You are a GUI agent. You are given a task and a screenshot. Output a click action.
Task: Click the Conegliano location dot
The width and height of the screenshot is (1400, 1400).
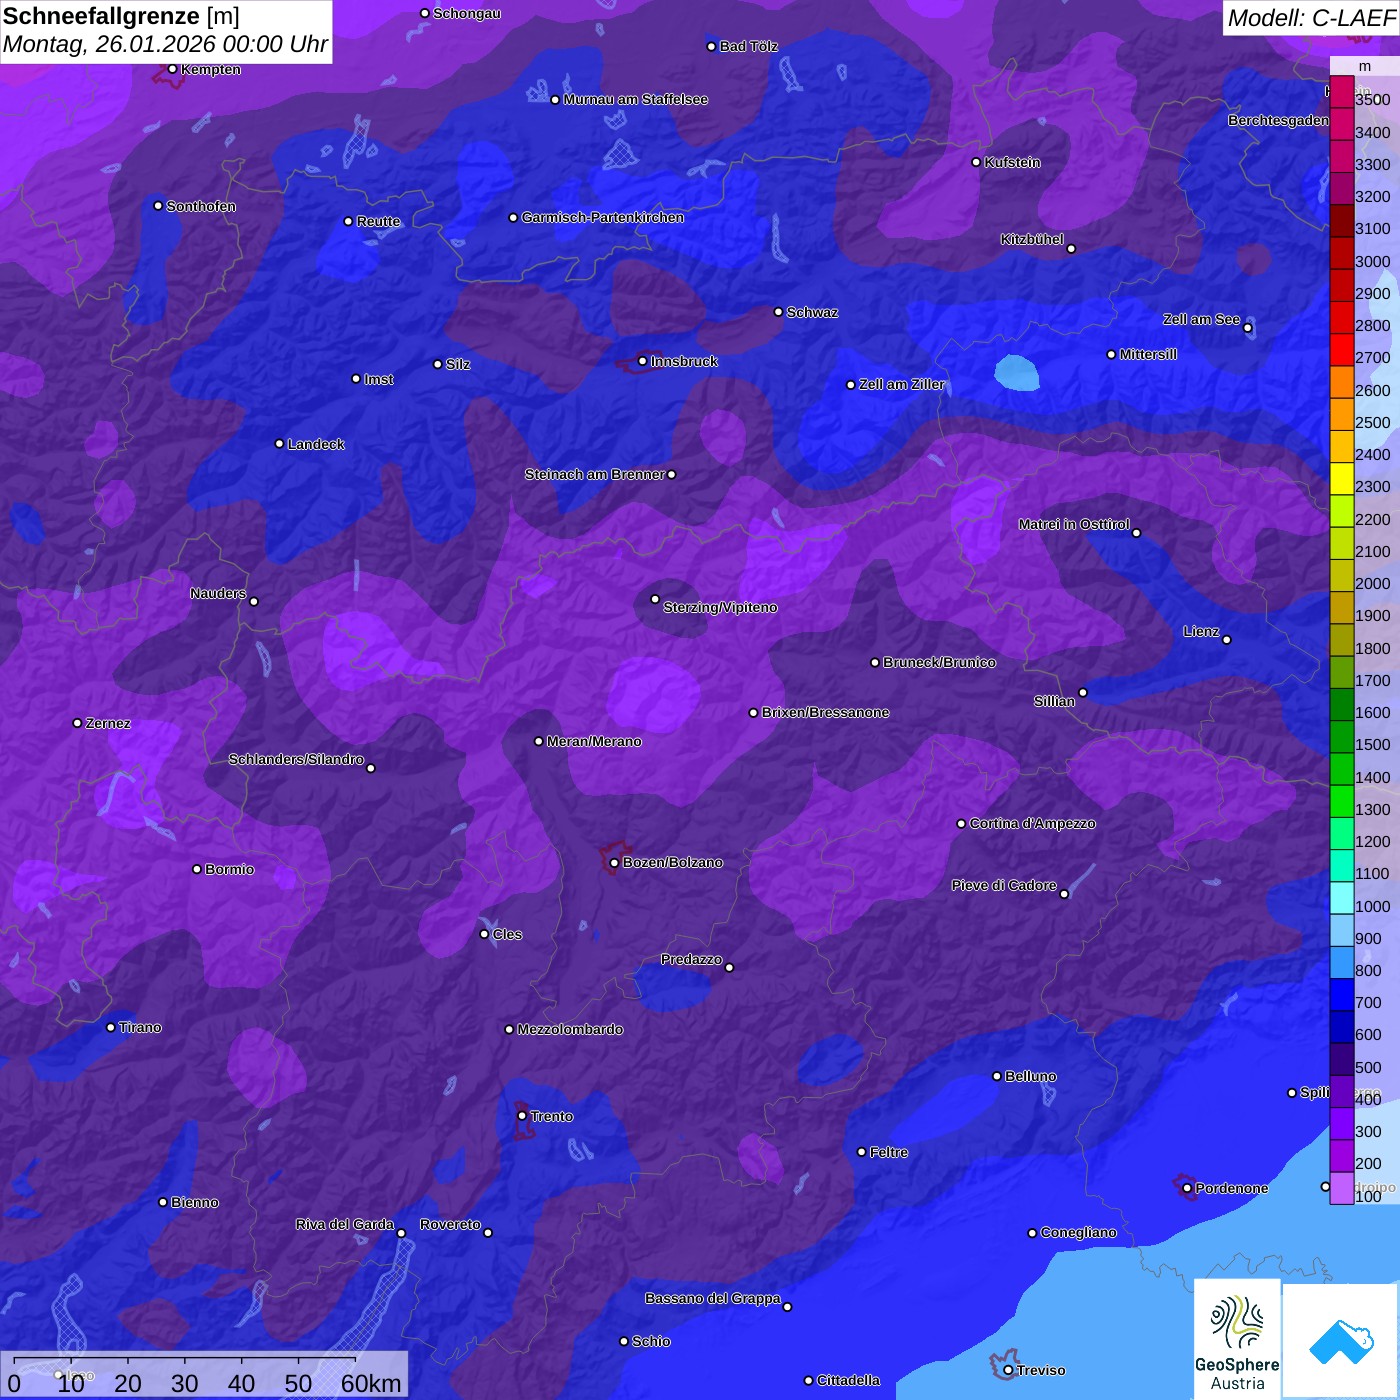pos(1032,1233)
